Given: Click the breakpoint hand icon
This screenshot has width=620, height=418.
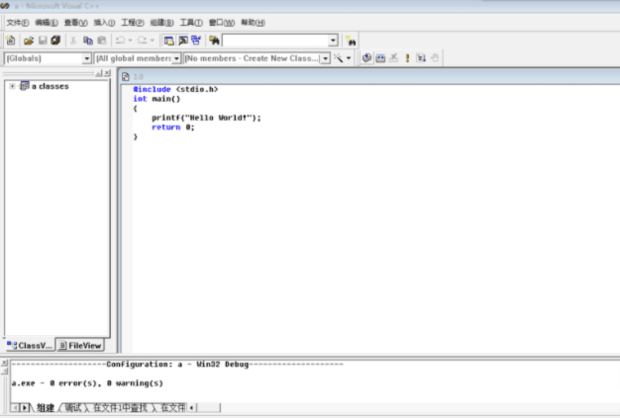Looking at the screenshot, I should 434,59.
